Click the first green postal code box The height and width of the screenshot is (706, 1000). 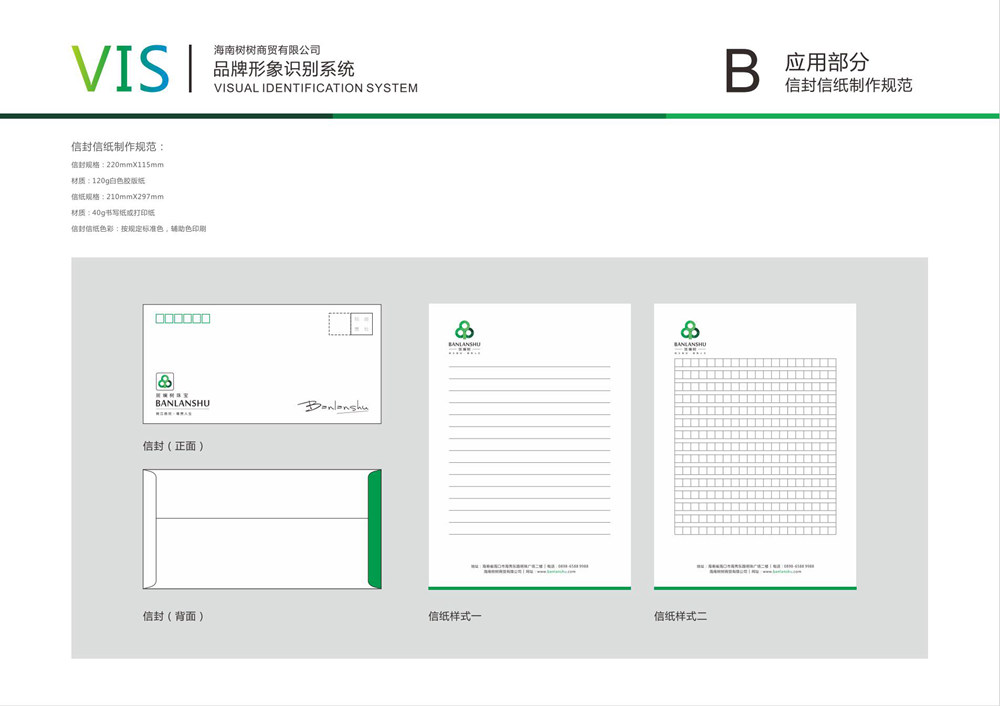tap(160, 319)
